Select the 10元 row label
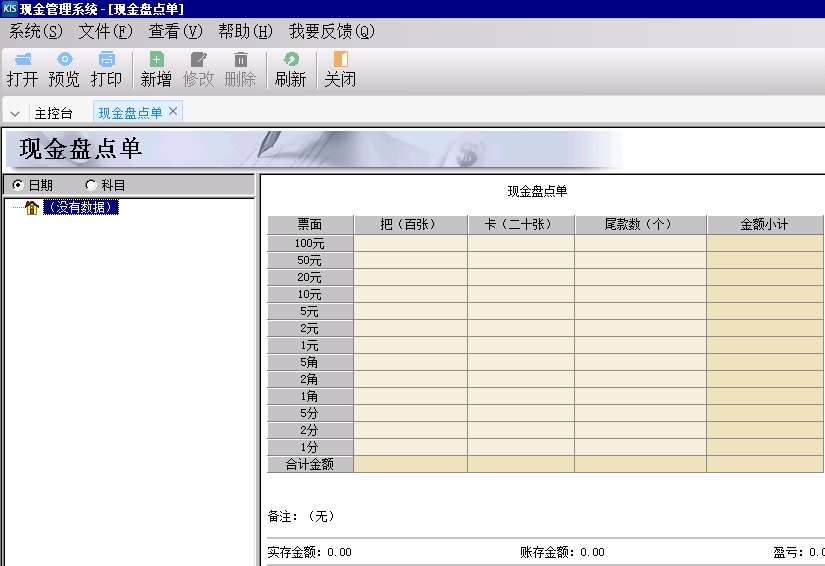 (x=310, y=295)
